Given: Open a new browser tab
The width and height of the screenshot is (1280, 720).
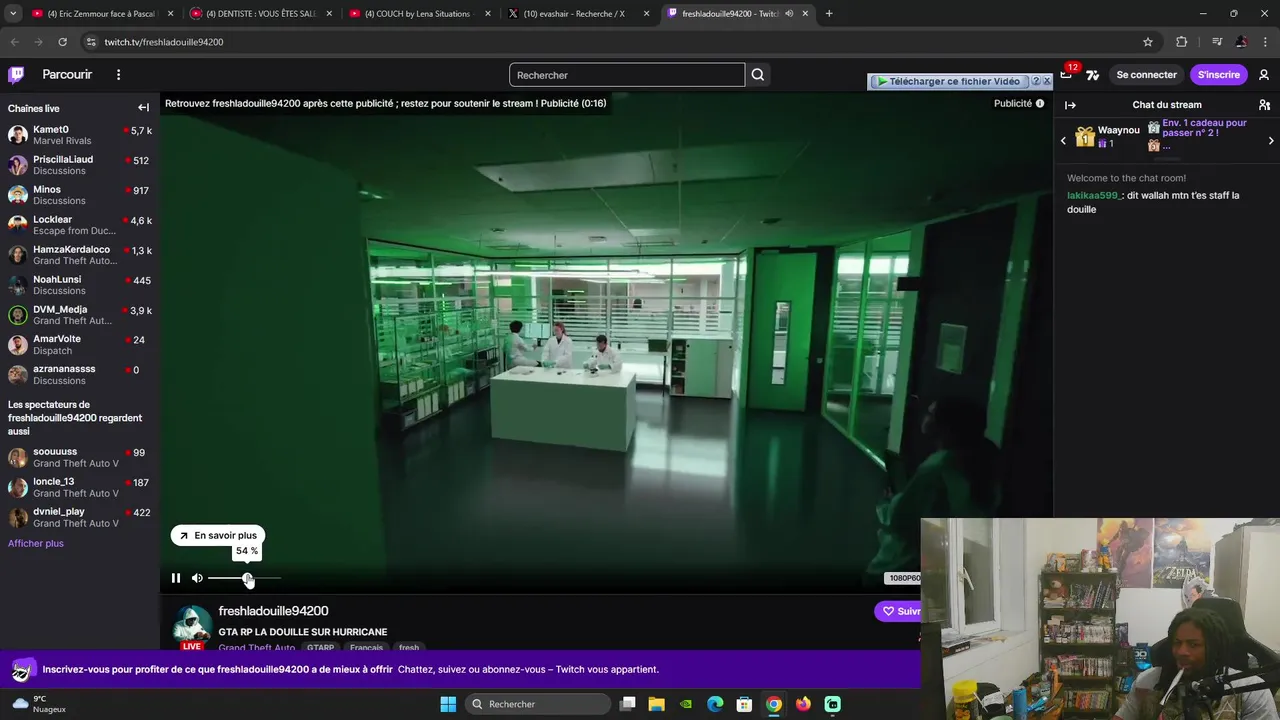Looking at the screenshot, I should tap(829, 14).
